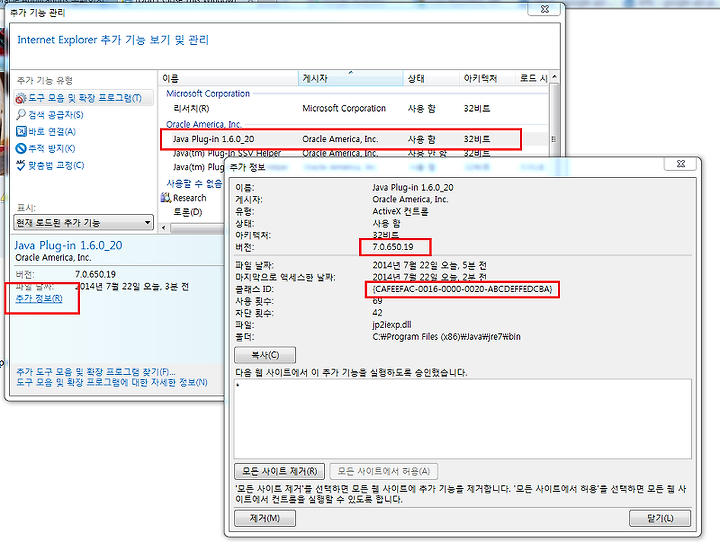Select the 토론(D) add-on row
This screenshot has height=542, width=720.
tap(188, 212)
